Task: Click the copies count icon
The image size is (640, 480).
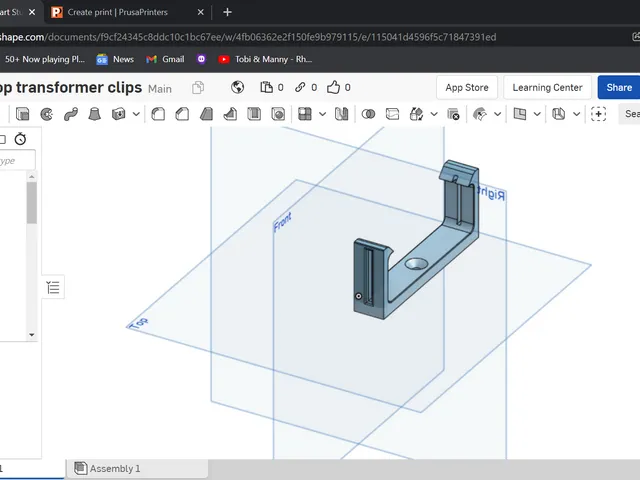Action: point(267,87)
